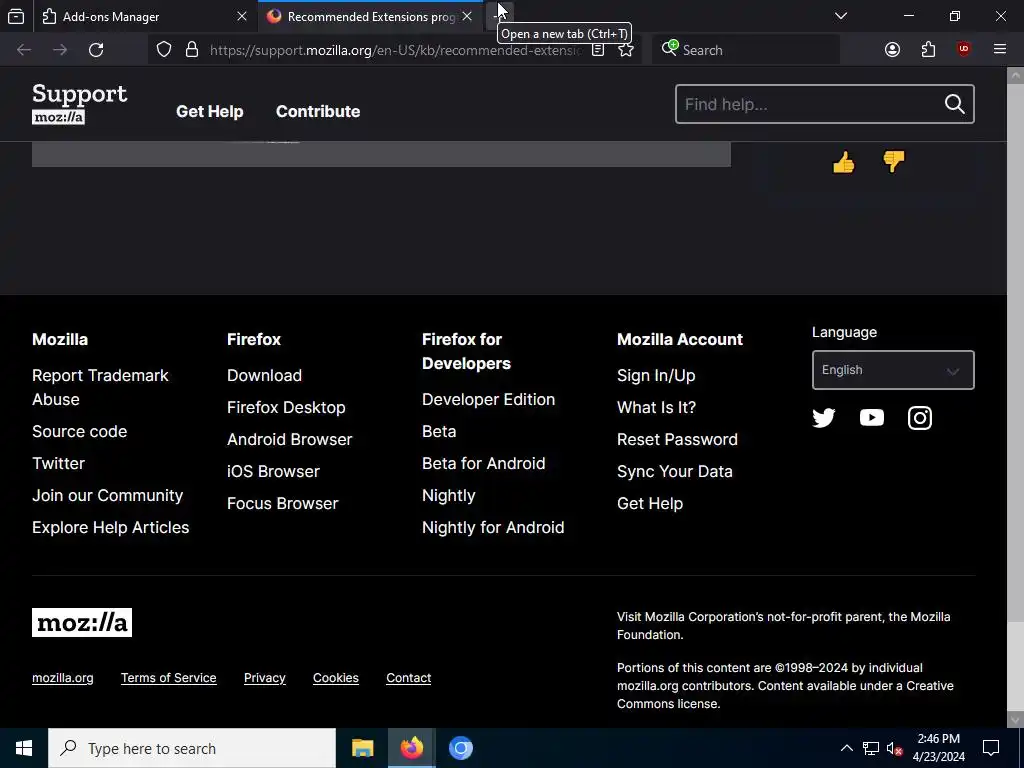This screenshot has width=1024, height=768.
Task: Open the uBlock Origin toolbar icon
Action: (963, 50)
